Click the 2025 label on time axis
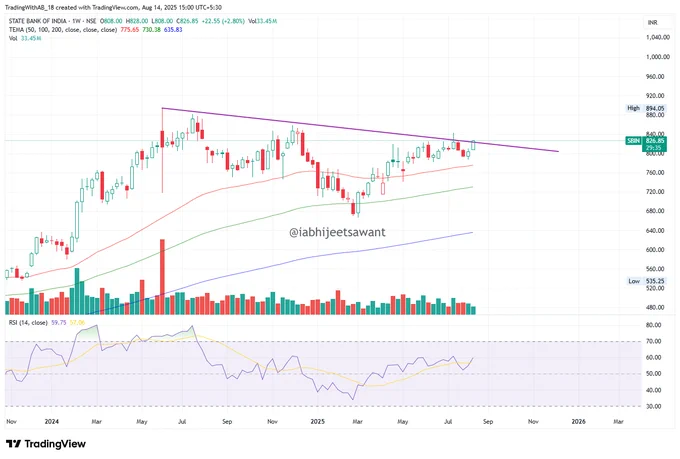680x459 pixels. coord(318,421)
